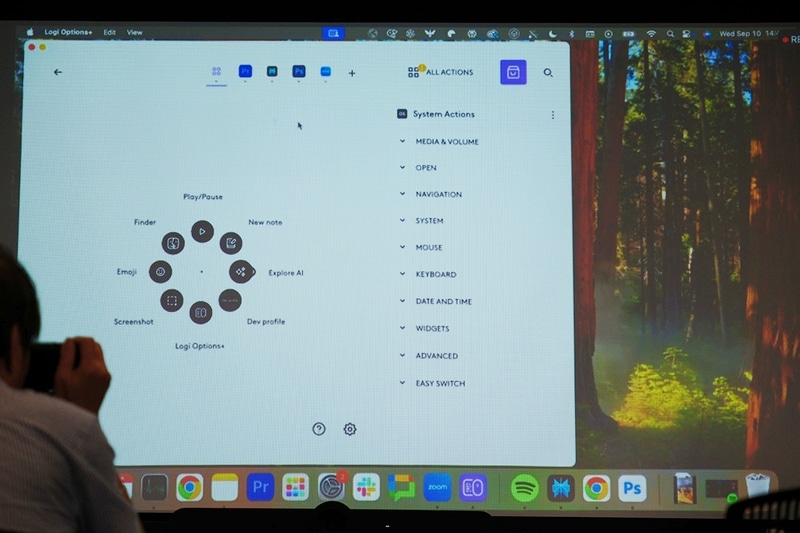Open Slack from the Dock
800x533 pixels.
point(366,488)
